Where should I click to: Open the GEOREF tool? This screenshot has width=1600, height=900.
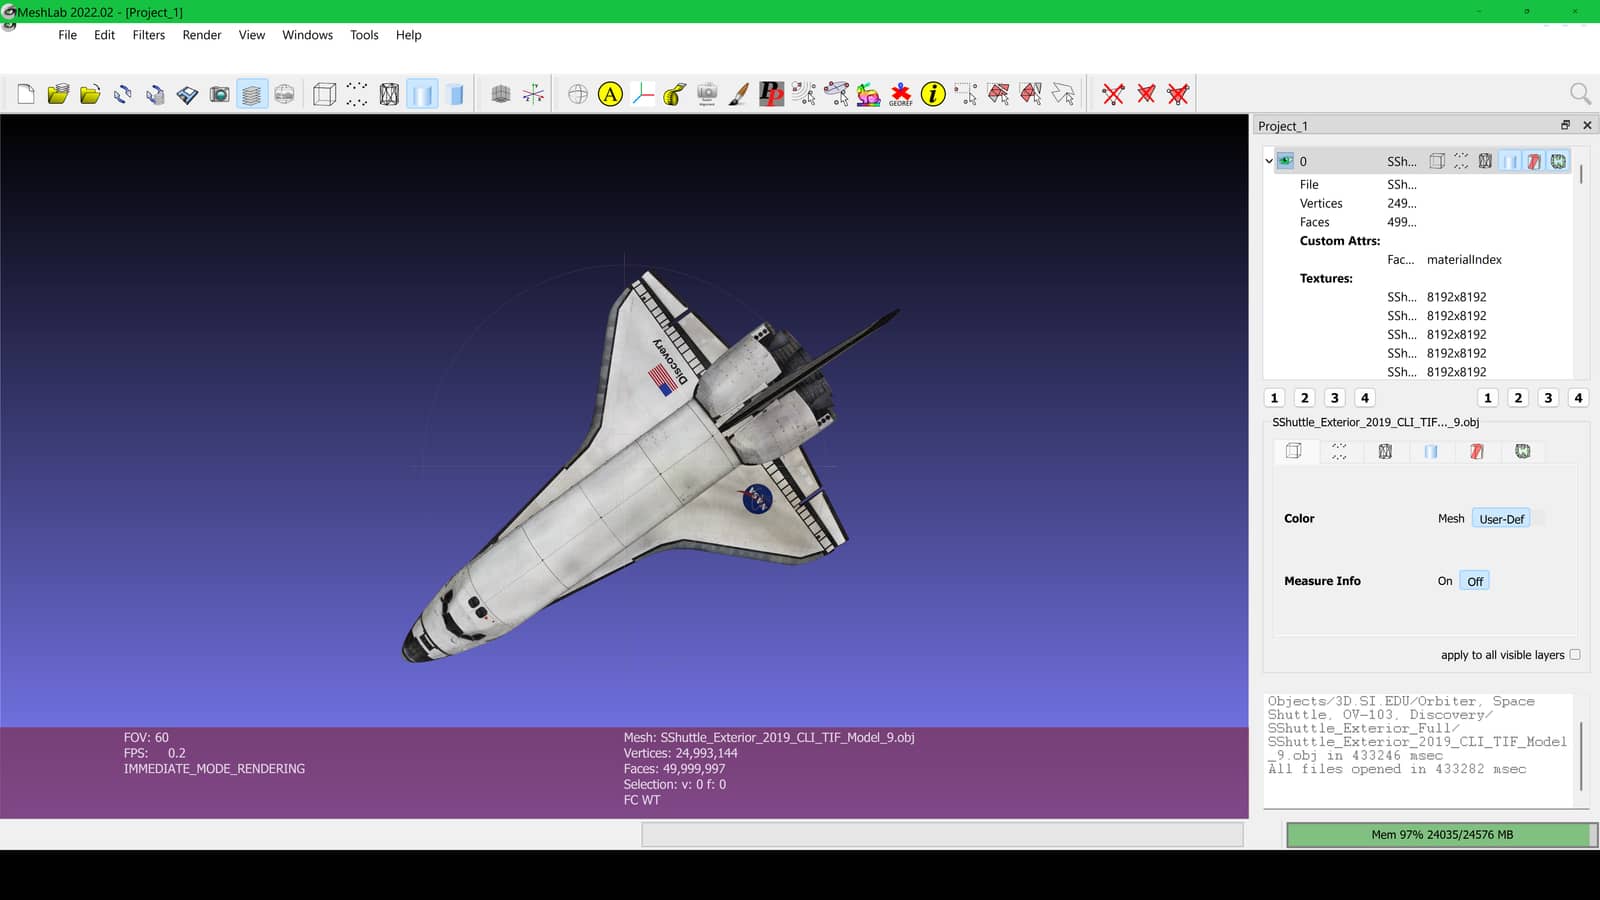(901, 94)
